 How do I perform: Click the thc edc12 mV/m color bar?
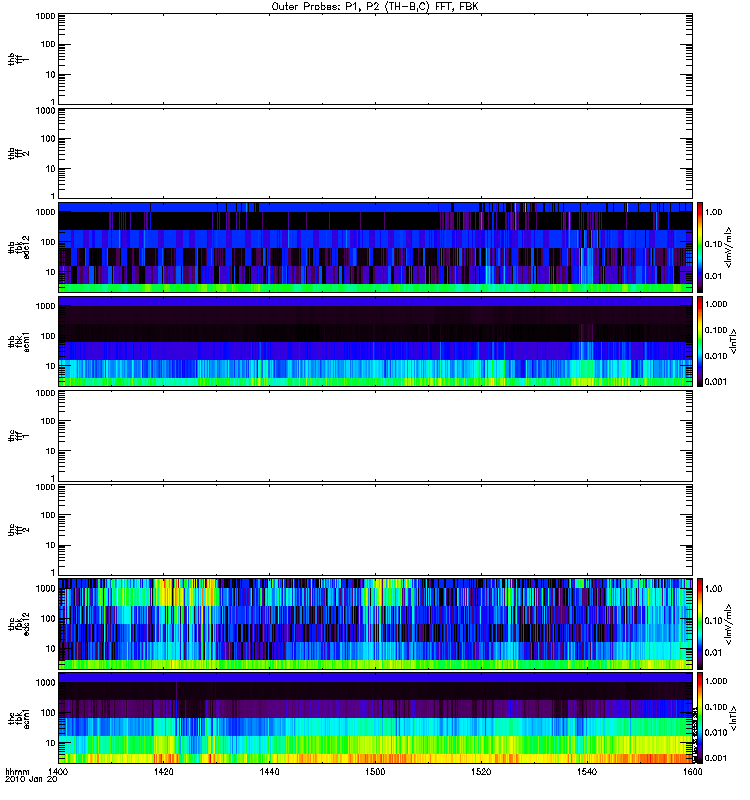(700, 623)
